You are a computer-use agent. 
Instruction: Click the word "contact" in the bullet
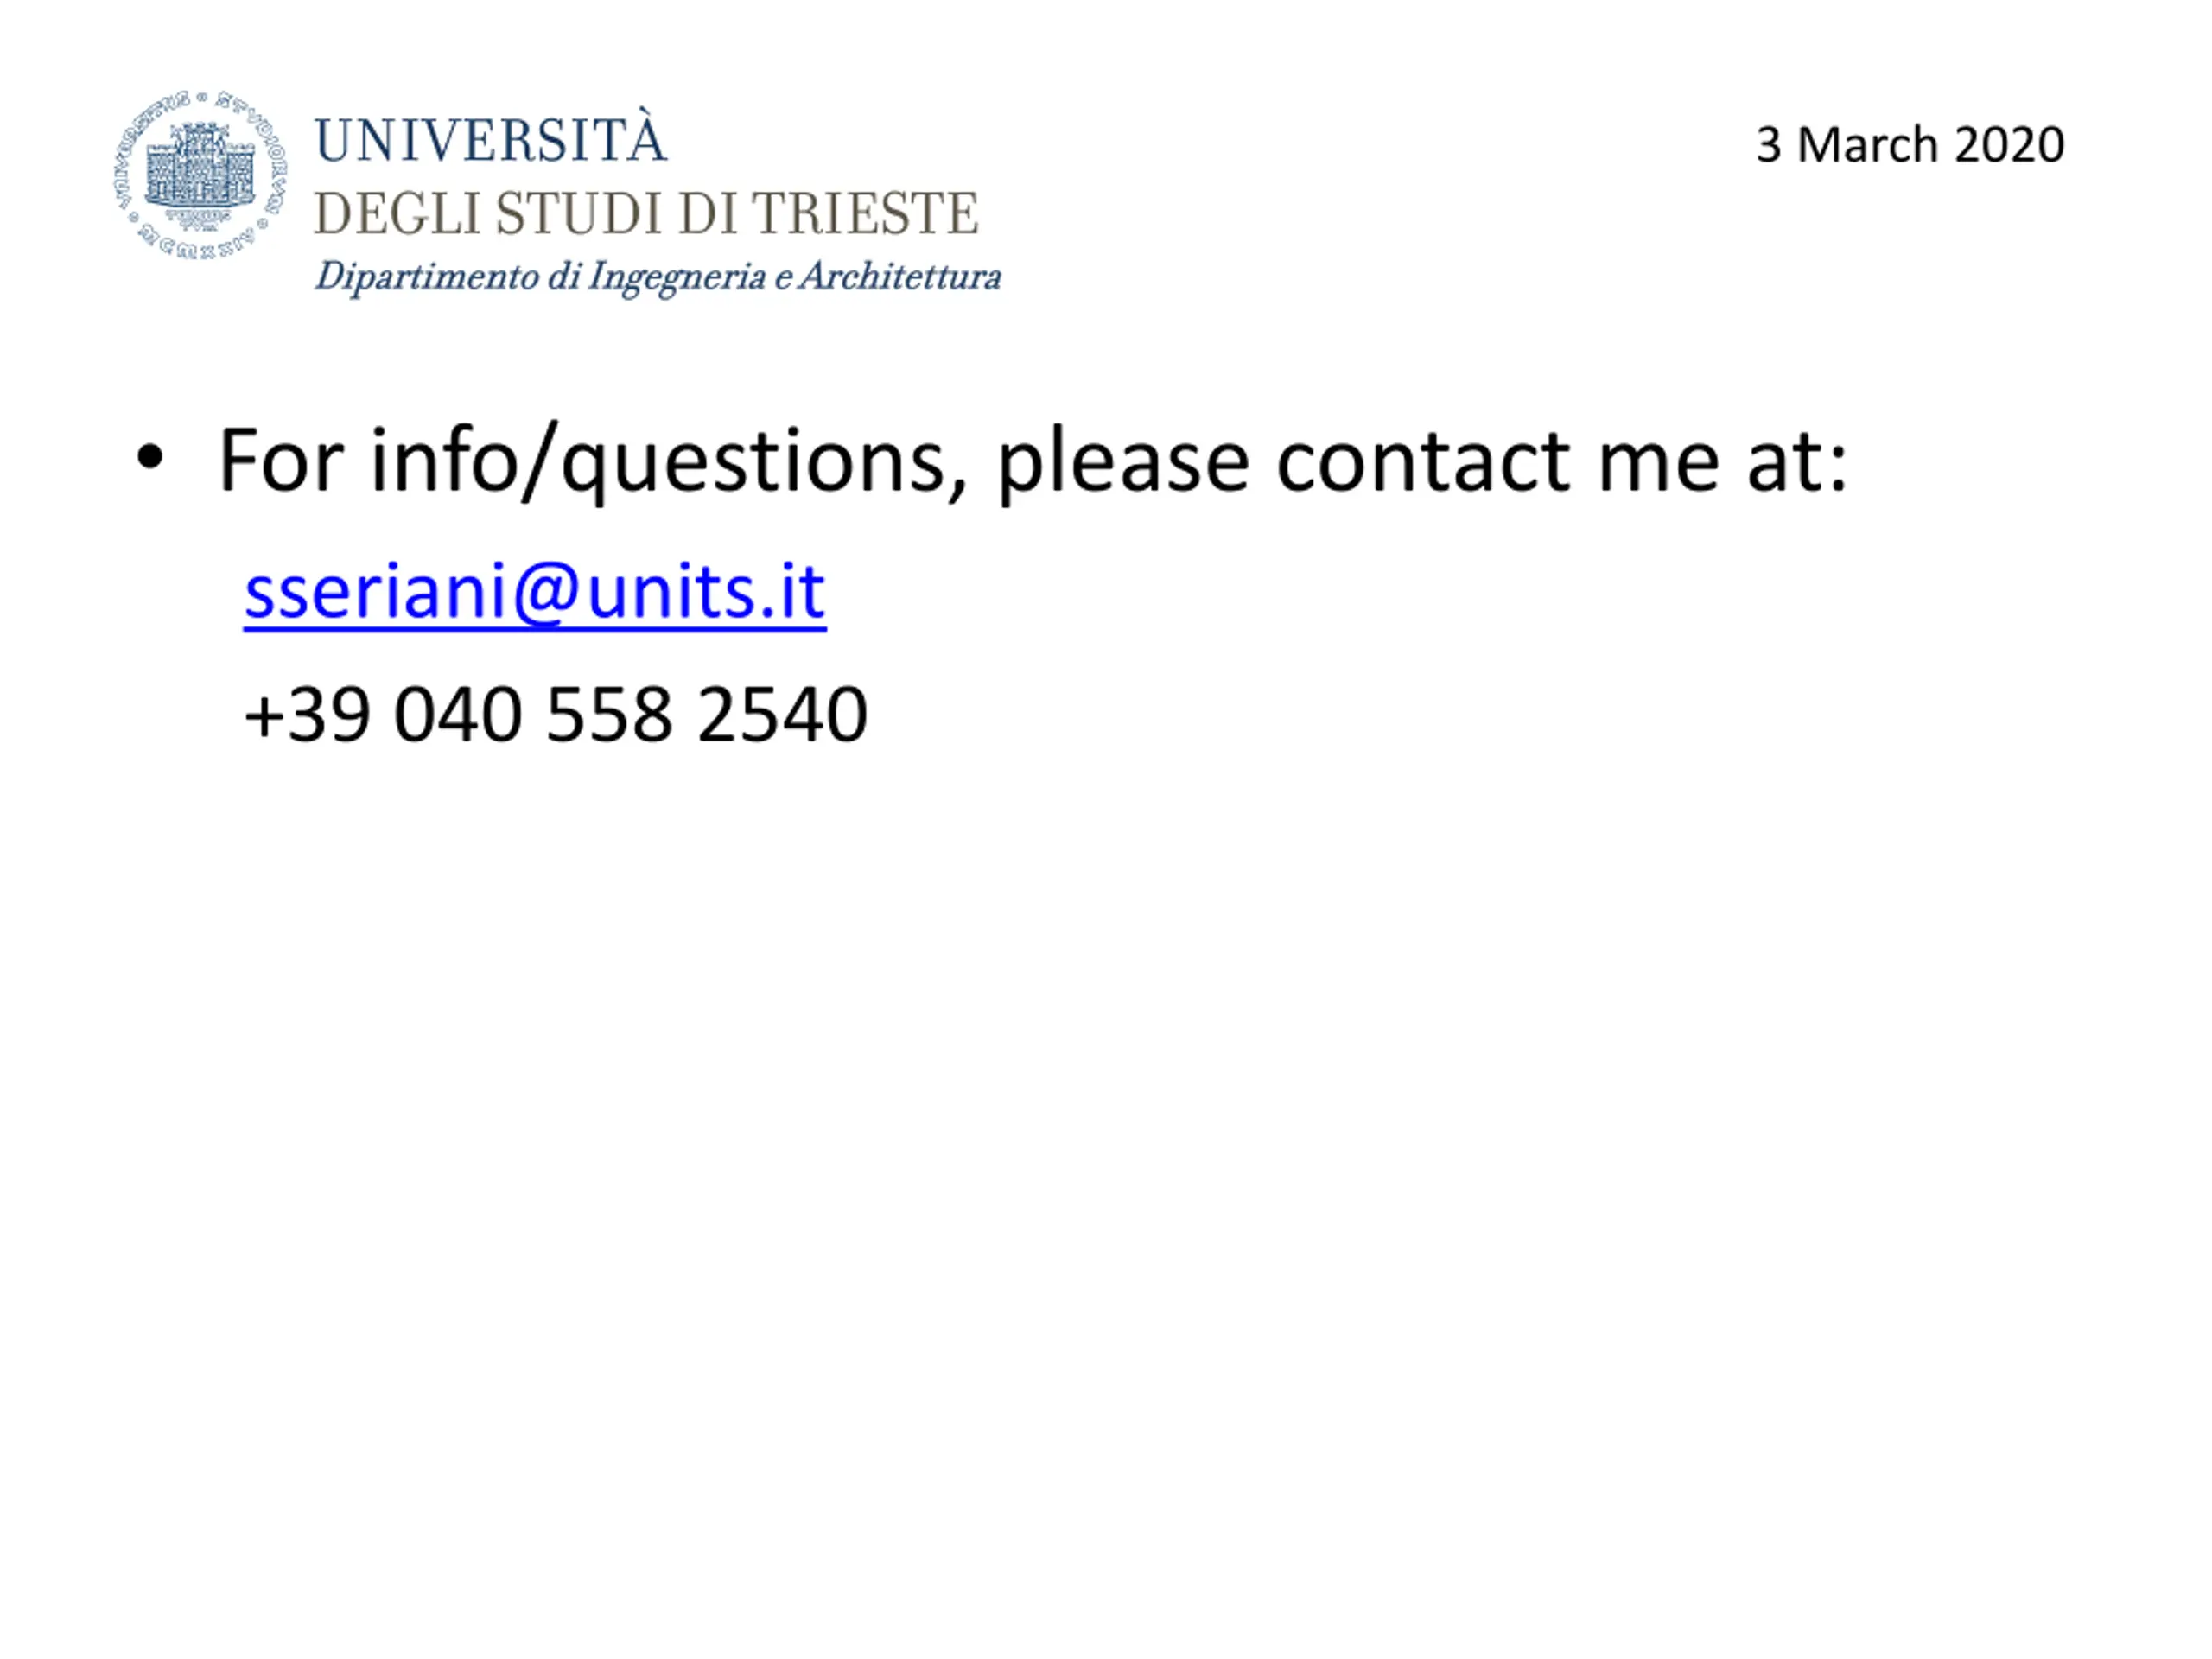tap(1423, 461)
